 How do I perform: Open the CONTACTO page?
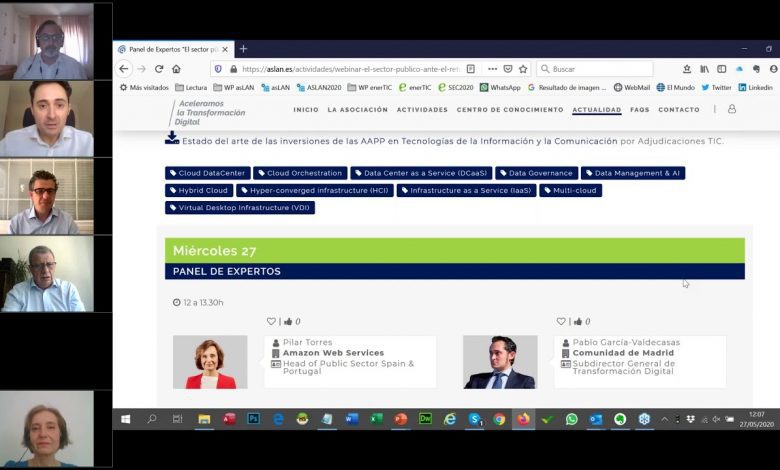point(679,109)
